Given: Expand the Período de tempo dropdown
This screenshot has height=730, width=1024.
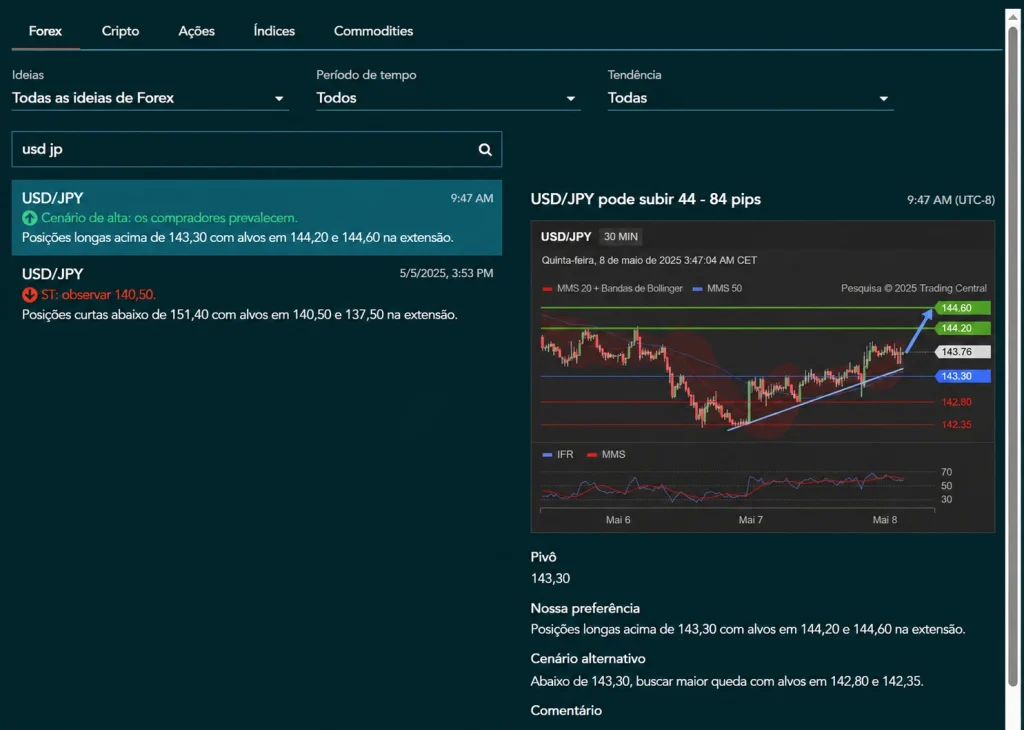Looking at the screenshot, I should pos(448,98).
